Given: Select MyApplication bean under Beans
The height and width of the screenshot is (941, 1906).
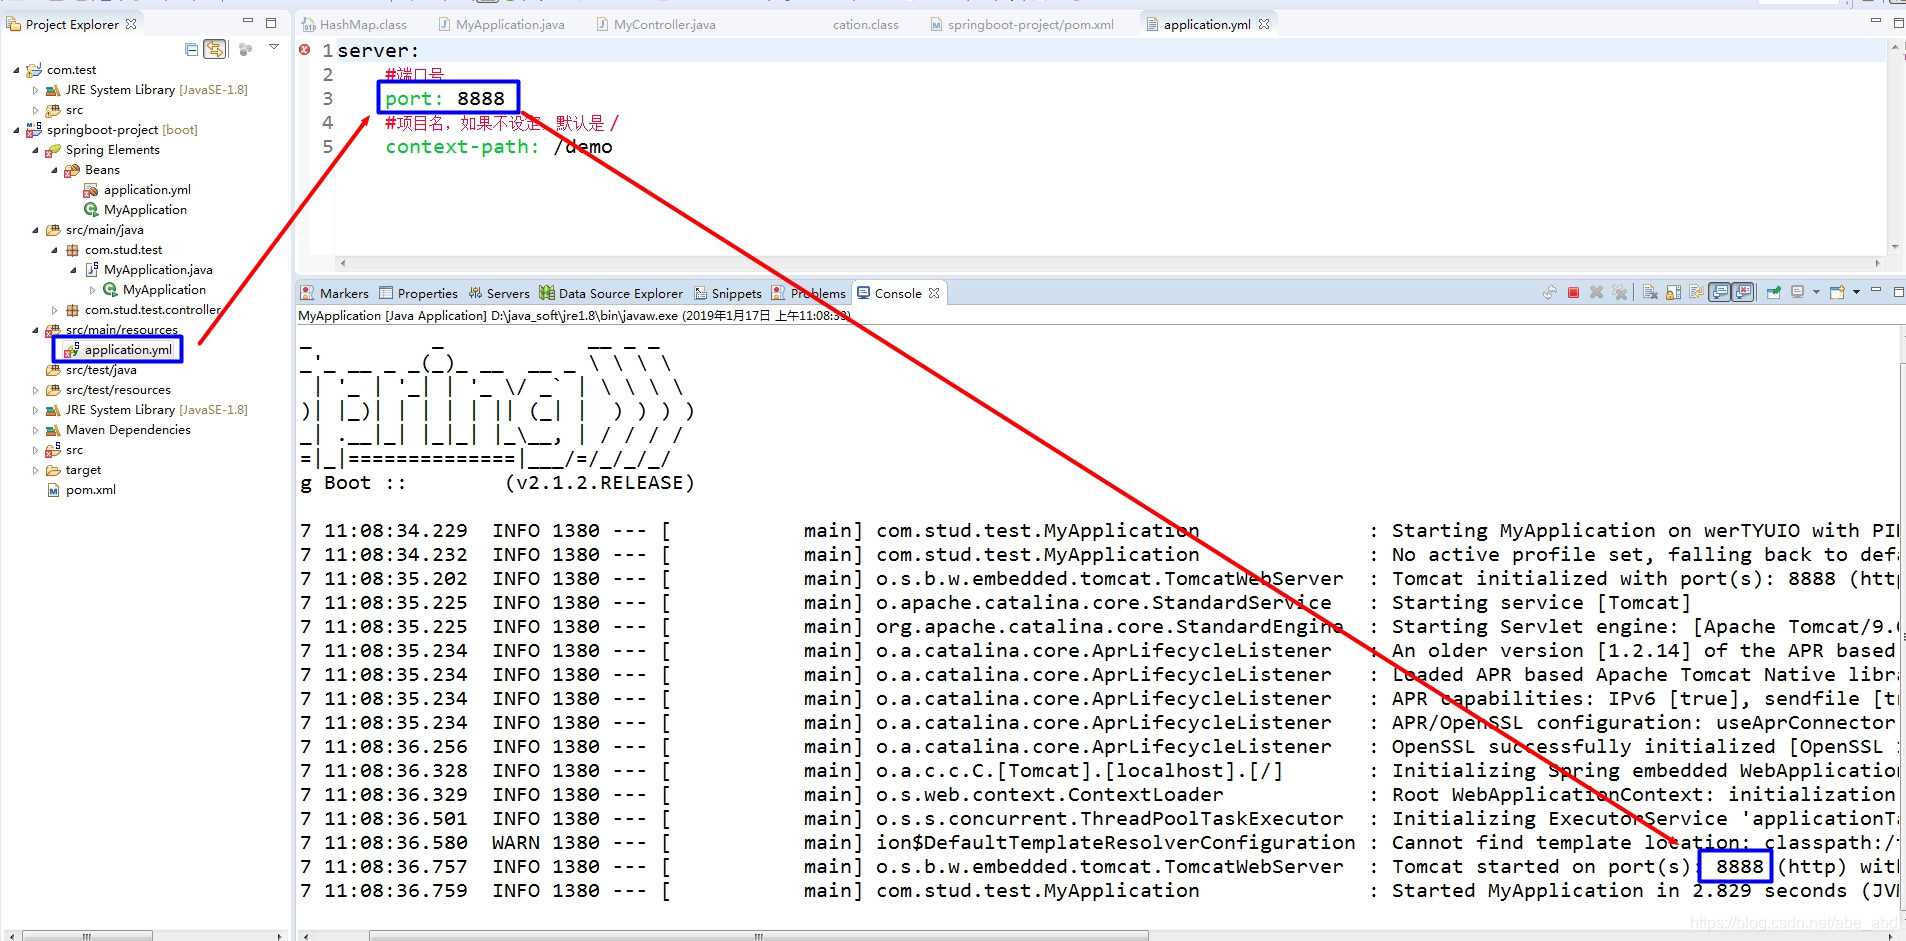Looking at the screenshot, I should point(135,210).
